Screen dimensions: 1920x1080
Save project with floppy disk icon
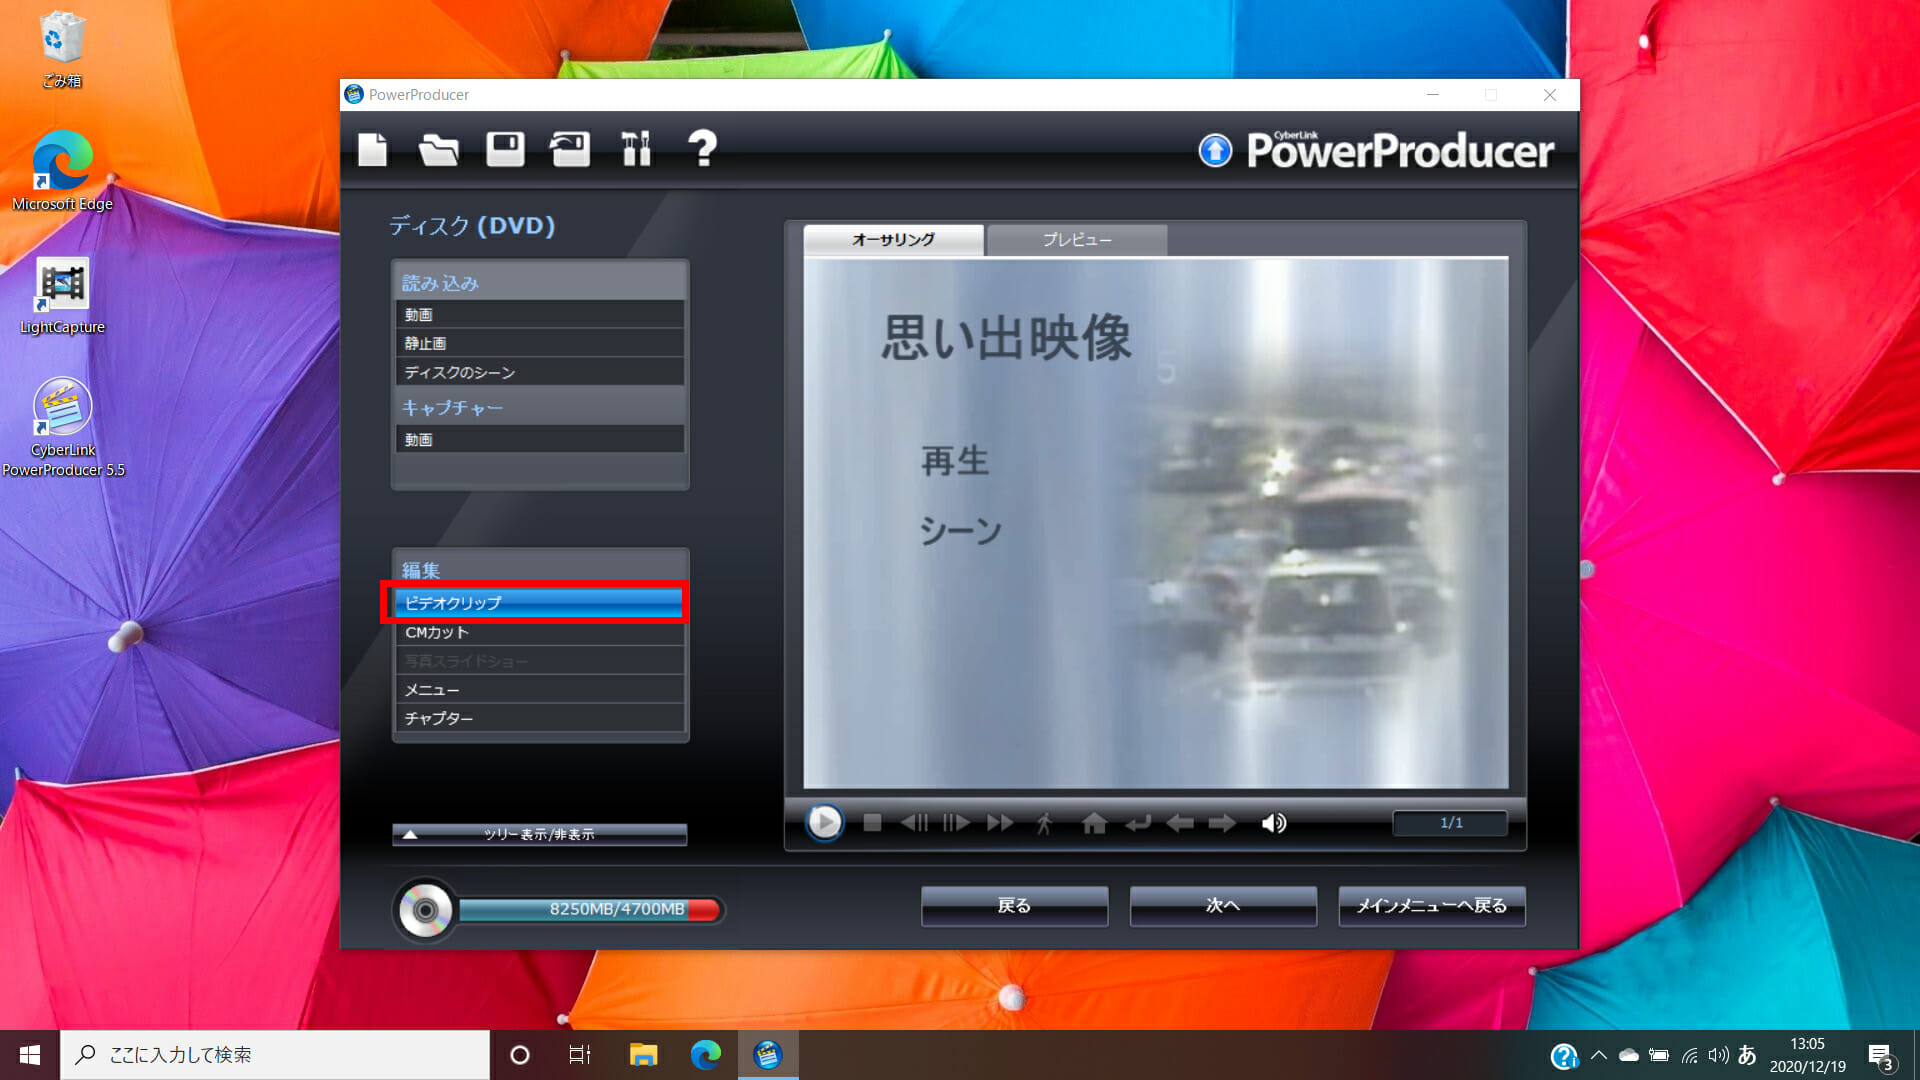click(x=505, y=149)
